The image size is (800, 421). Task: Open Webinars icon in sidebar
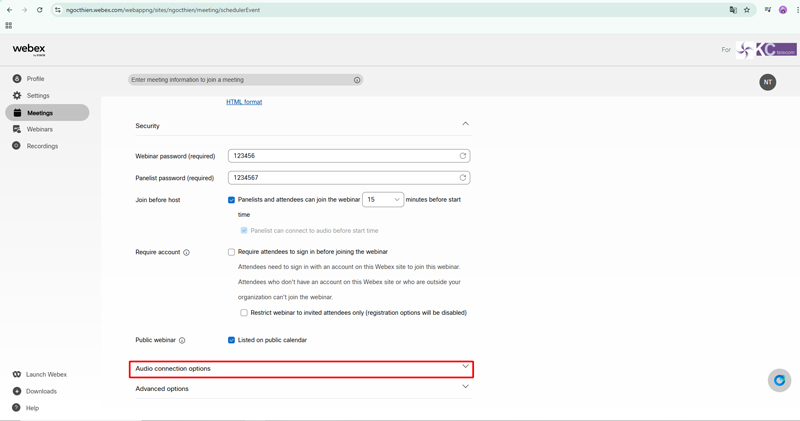tap(17, 129)
